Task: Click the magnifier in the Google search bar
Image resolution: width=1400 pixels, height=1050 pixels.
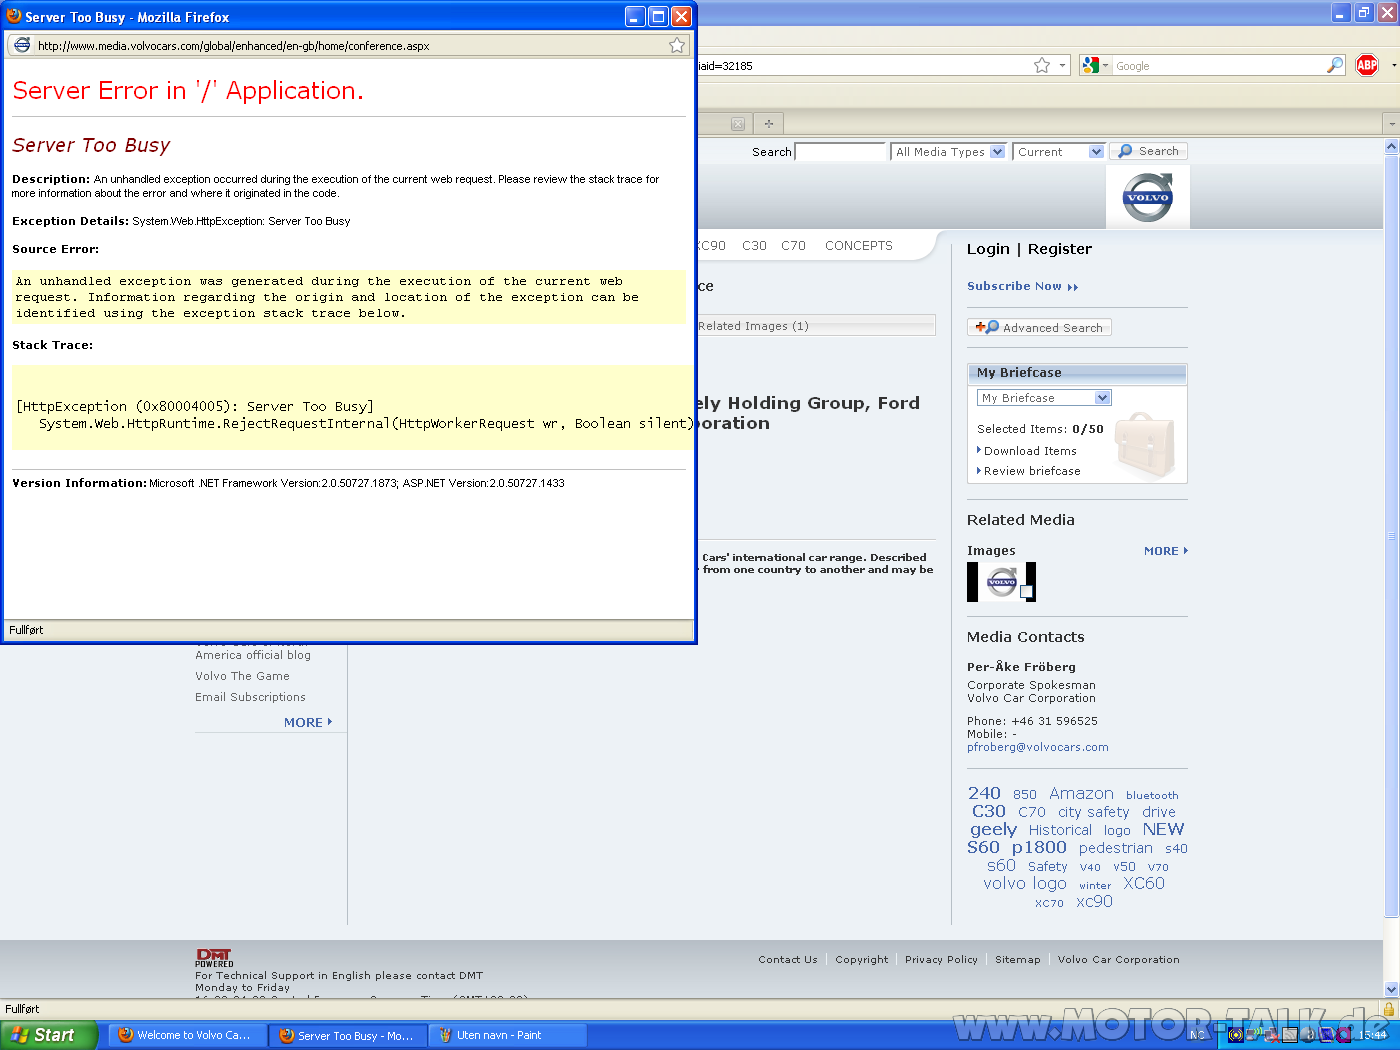Action: pos(1335,65)
